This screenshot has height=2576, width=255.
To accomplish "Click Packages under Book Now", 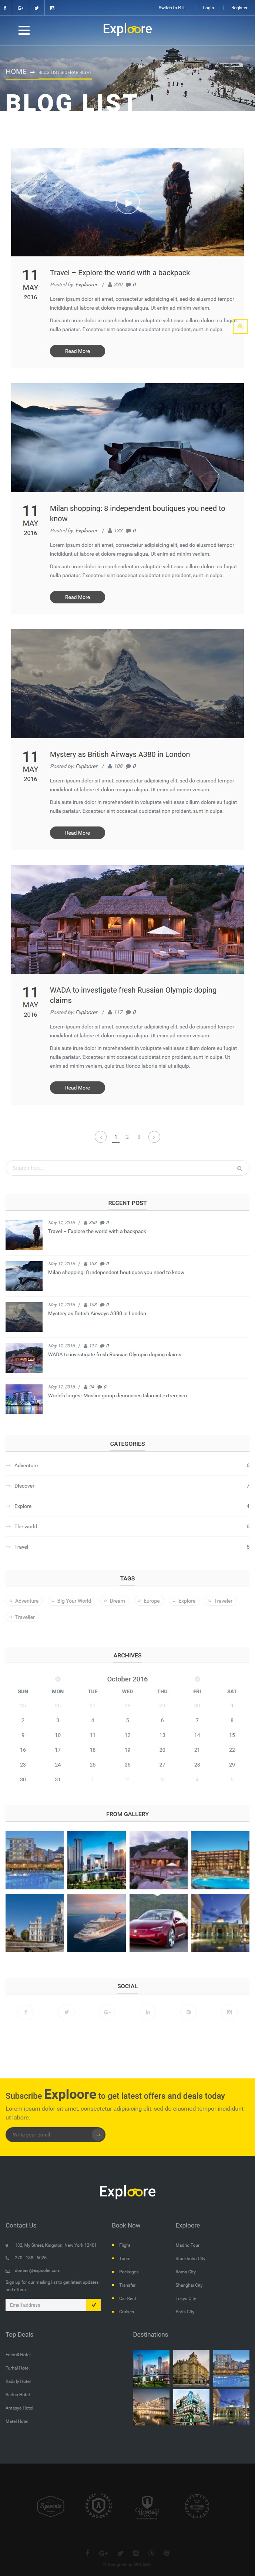I will click(x=129, y=2272).
